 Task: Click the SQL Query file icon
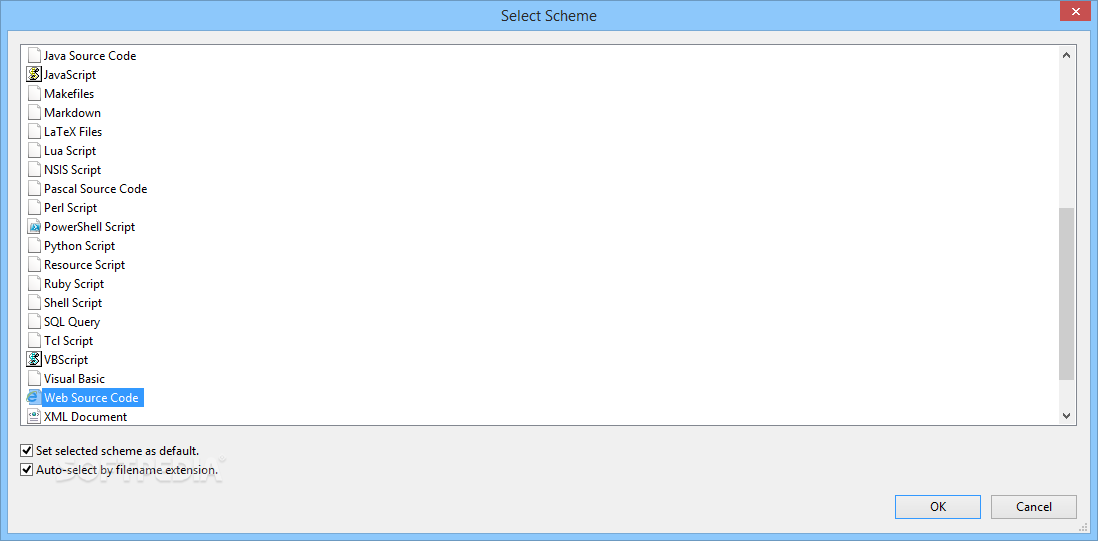click(34, 321)
